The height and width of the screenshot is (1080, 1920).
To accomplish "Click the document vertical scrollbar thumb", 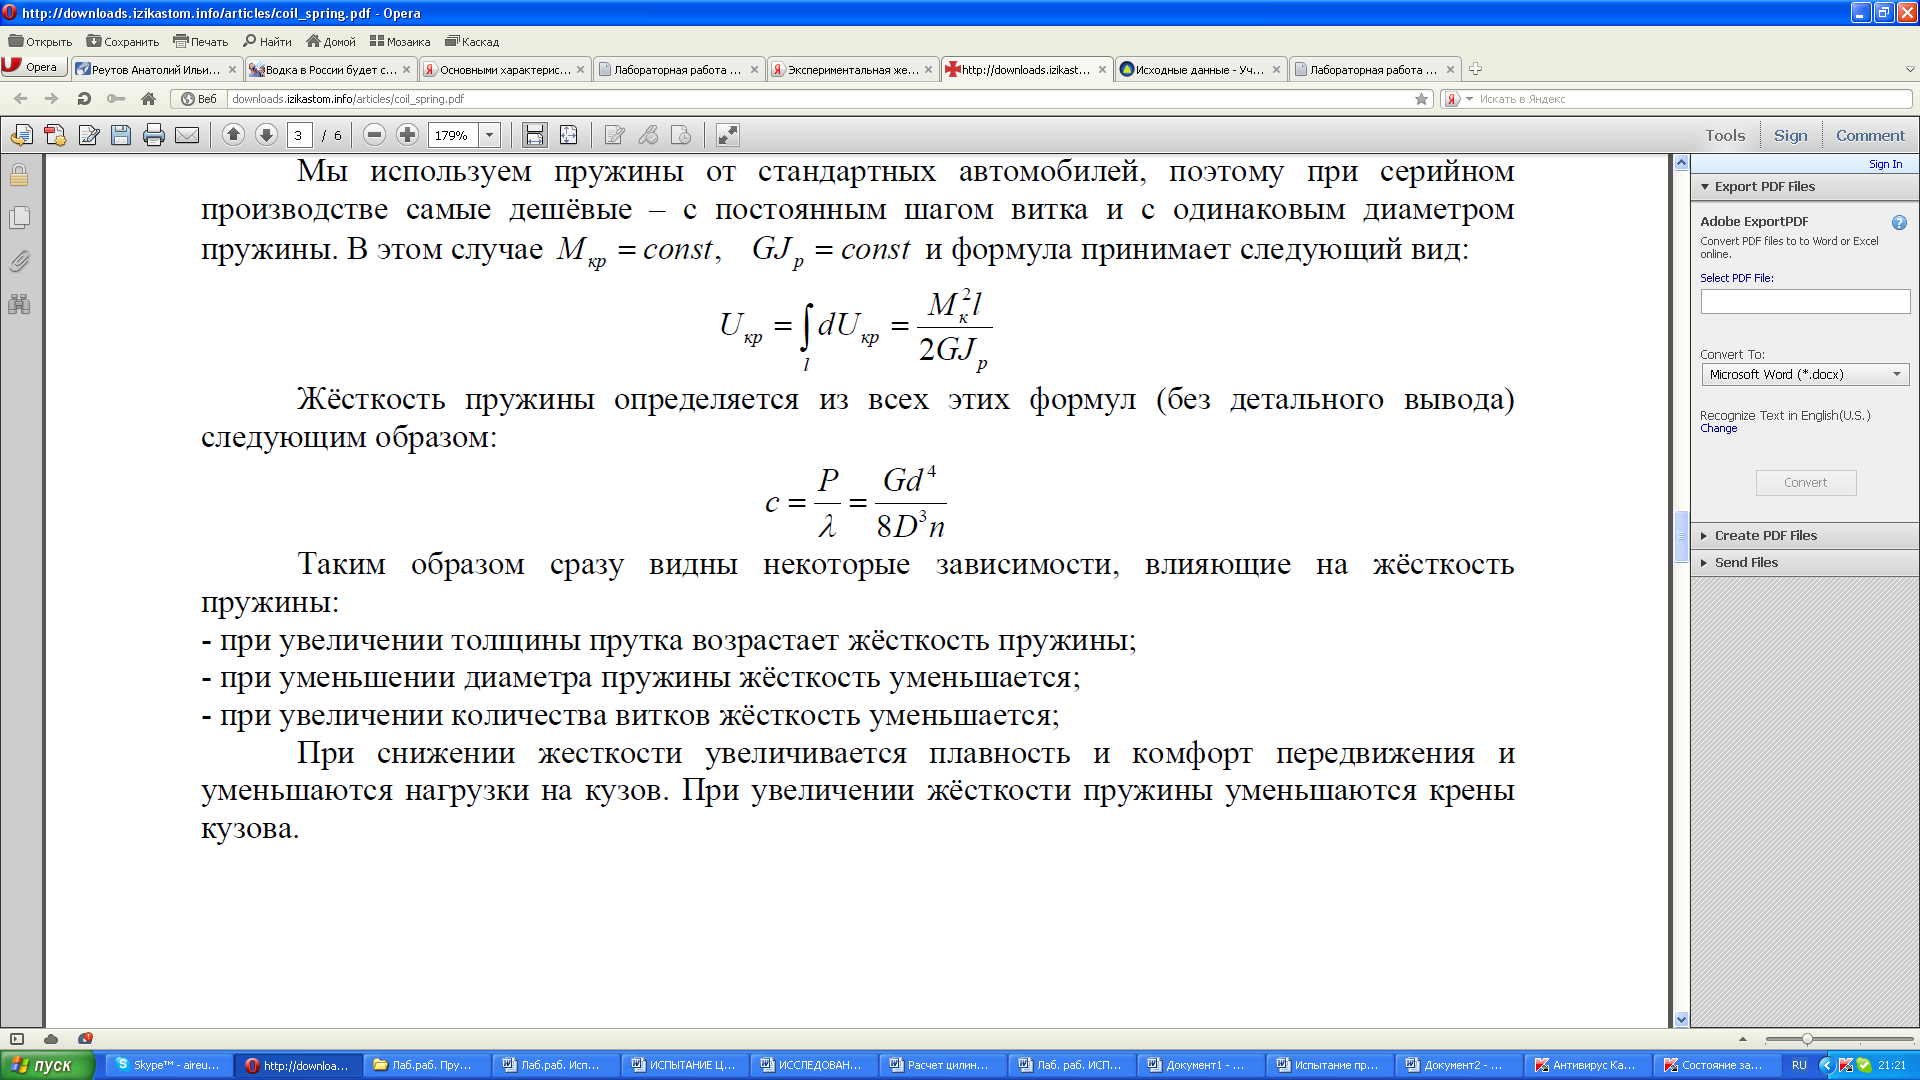I will click(x=1681, y=538).
